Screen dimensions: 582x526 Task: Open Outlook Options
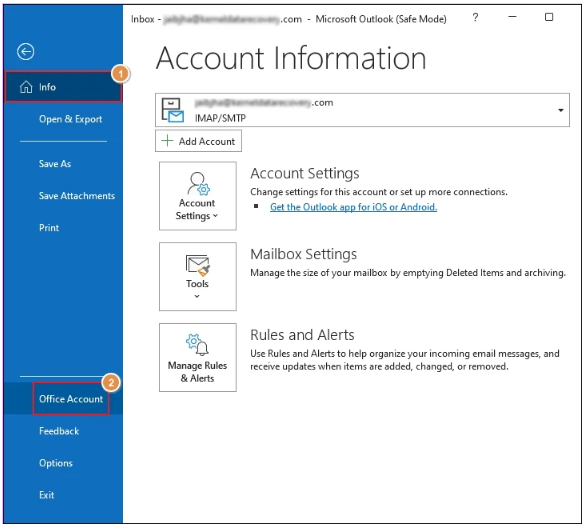tap(56, 463)
